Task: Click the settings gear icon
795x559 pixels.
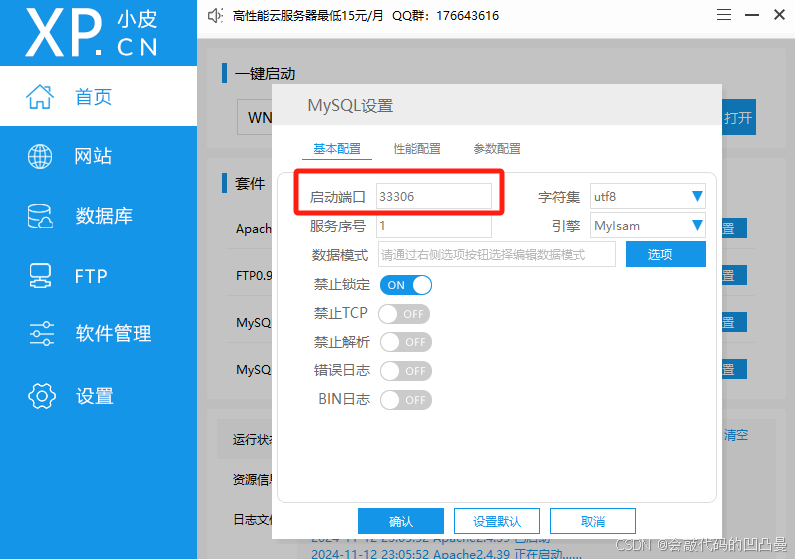Action: click(42, 396)
